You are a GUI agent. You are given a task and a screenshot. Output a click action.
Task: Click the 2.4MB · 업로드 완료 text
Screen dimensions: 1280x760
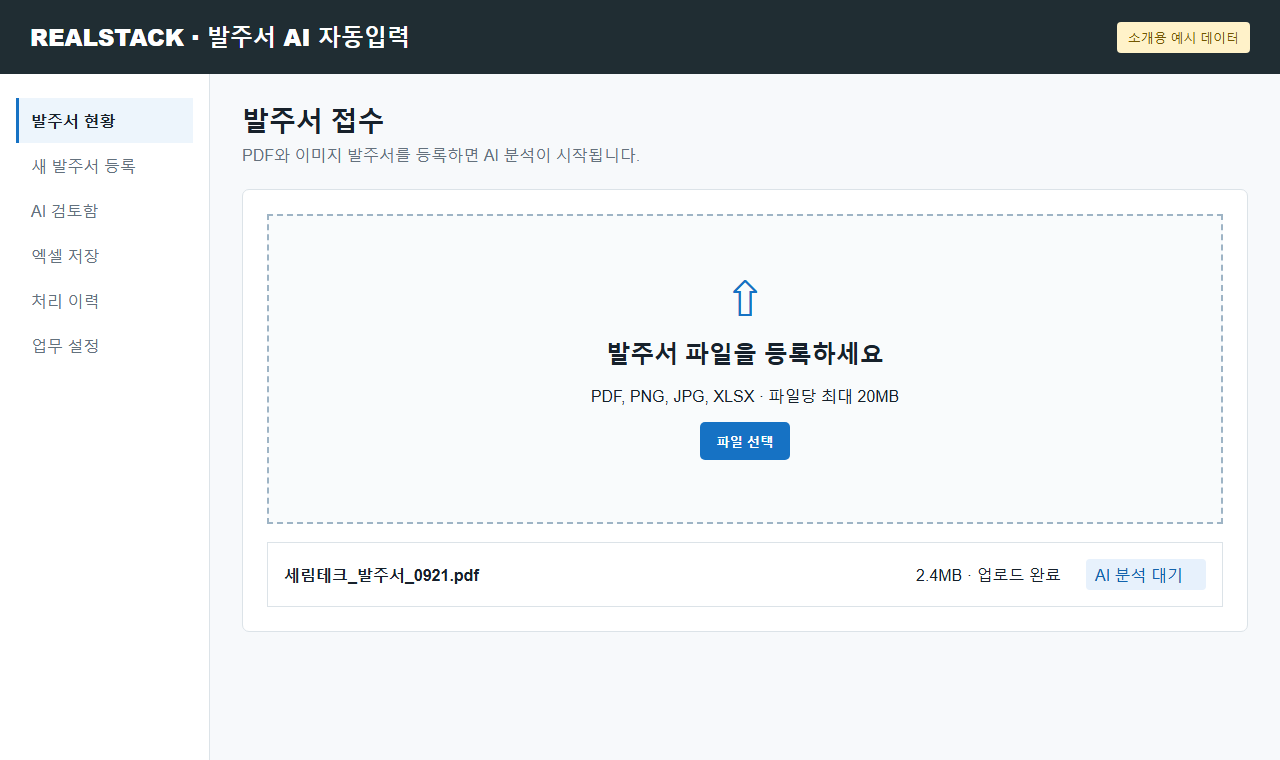[988, 575]
